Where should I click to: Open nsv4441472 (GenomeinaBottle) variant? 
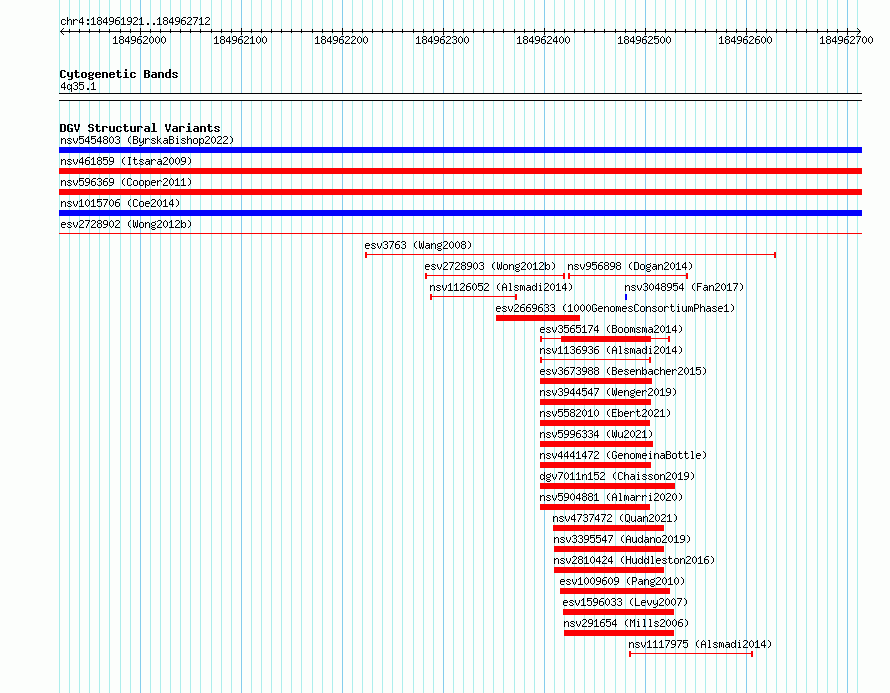[623, 455]
